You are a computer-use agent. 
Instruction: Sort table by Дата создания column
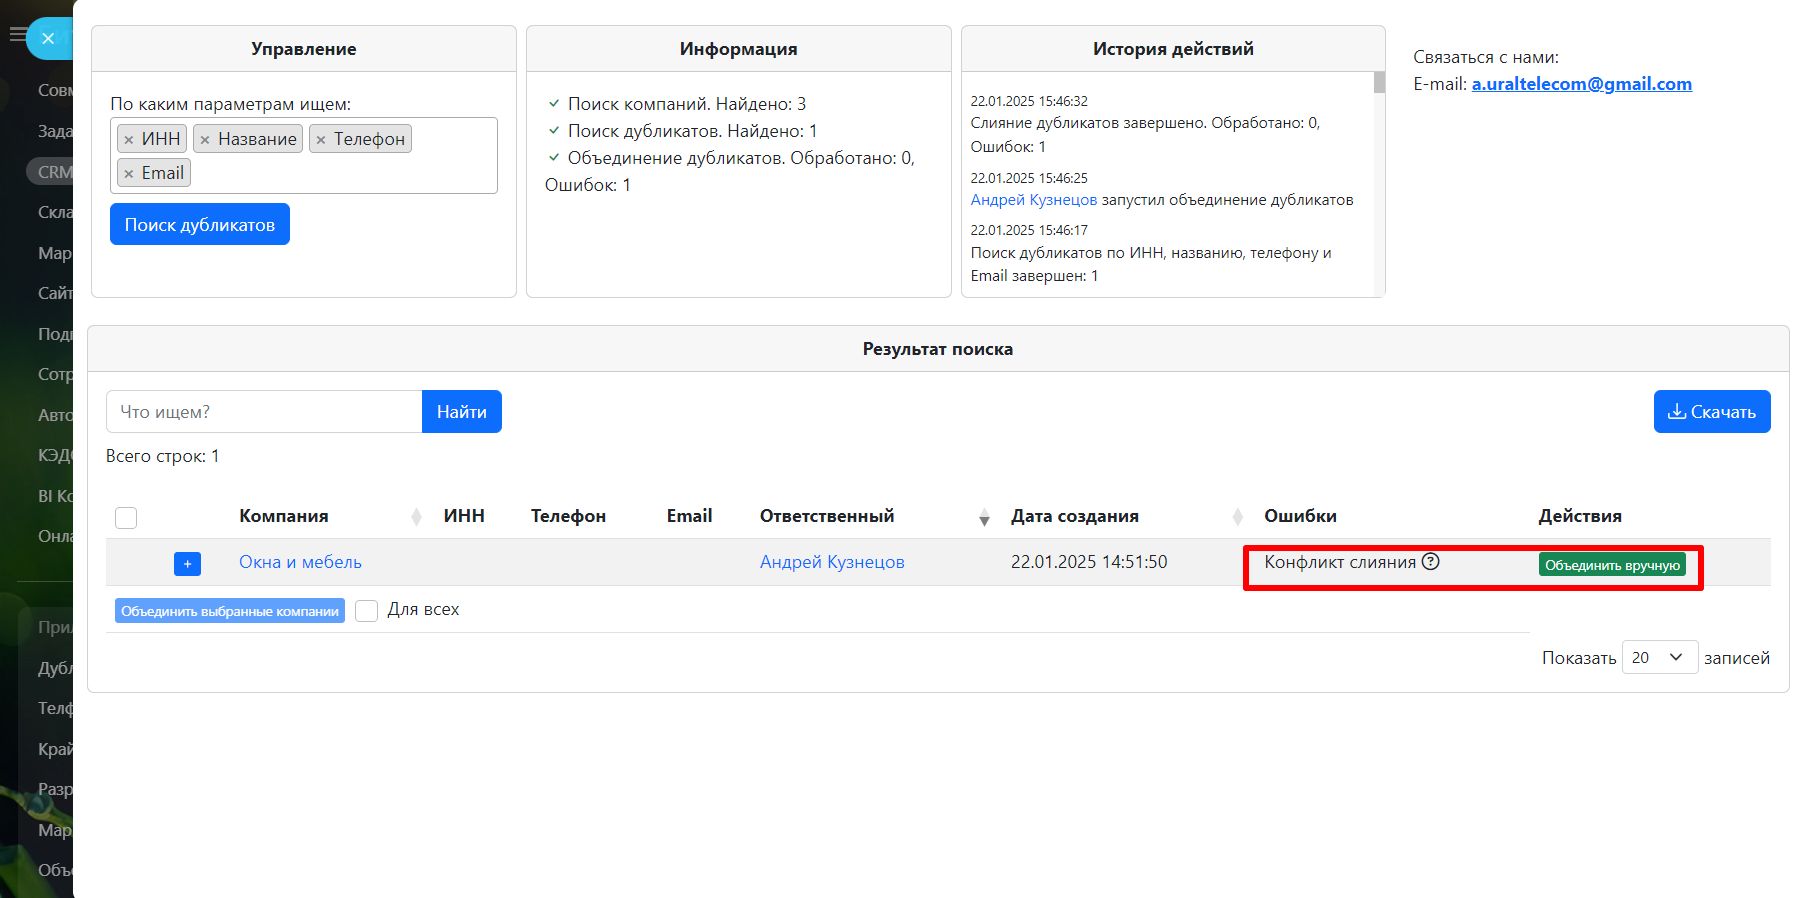pyautogui.click(x=1237, y=517)
